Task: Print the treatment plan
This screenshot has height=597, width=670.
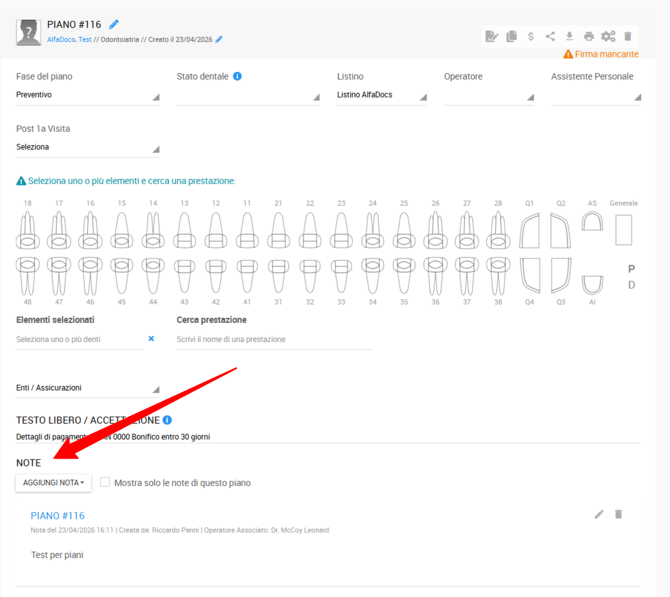Action: pos(589,37)
